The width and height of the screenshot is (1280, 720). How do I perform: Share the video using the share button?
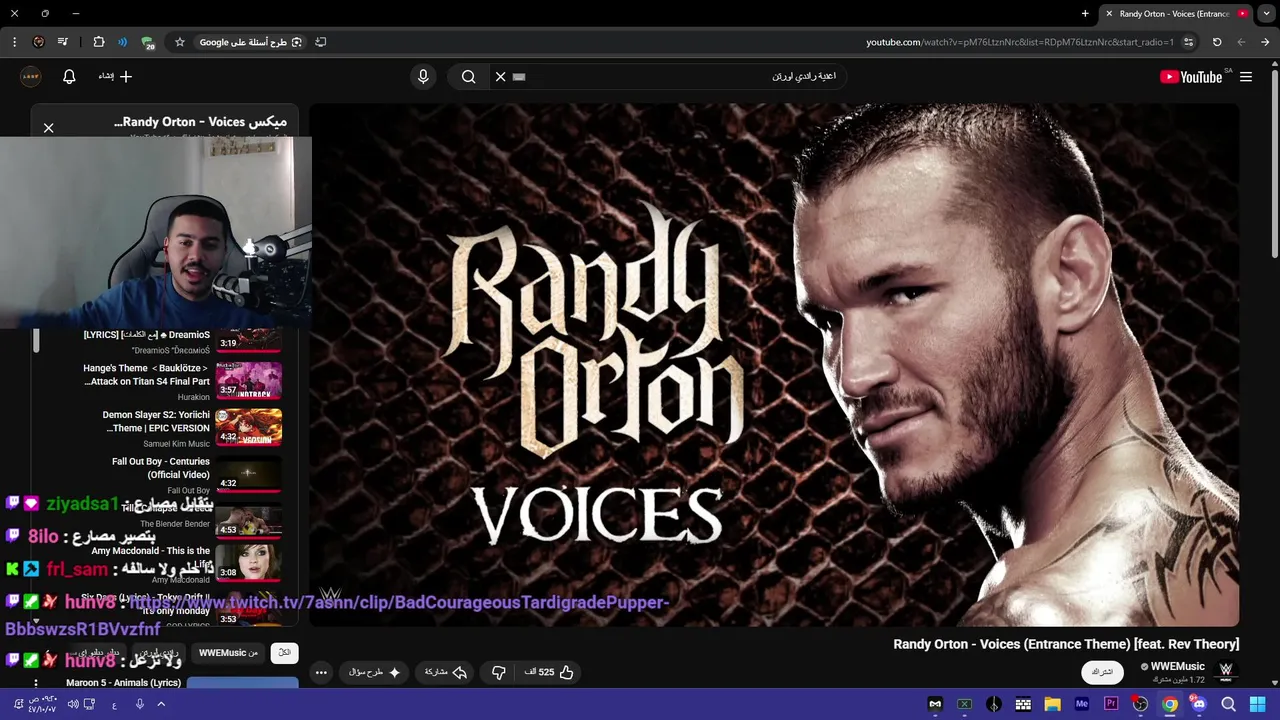pos(446,672)
